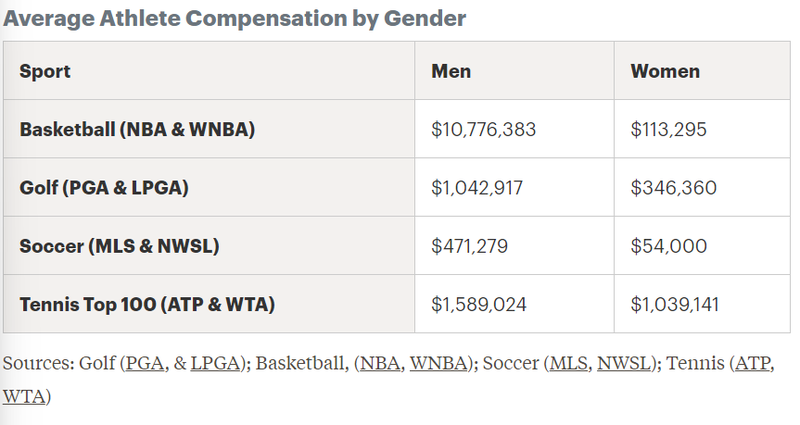Image resolution: width=800 pixels, height=425 pixels.
Task: Click the $346,360 women's golf cell
Action: (x=673, y=187)
